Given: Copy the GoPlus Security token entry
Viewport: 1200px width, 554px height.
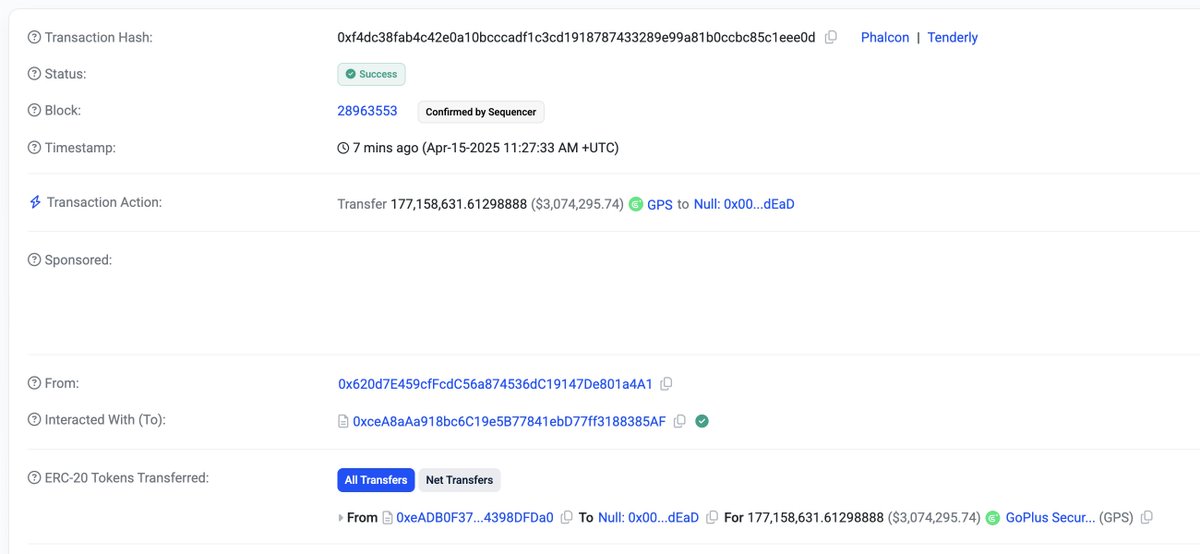Looking at the screenshot, I should pos(1147,518).
